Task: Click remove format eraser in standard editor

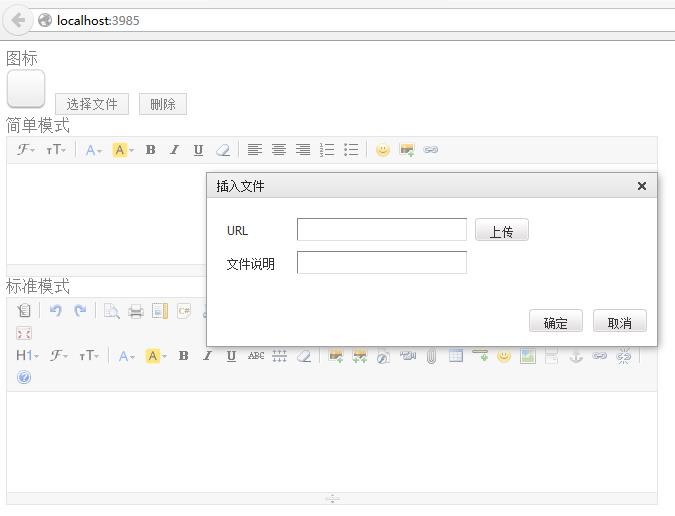Action: (x=304, y=356)
